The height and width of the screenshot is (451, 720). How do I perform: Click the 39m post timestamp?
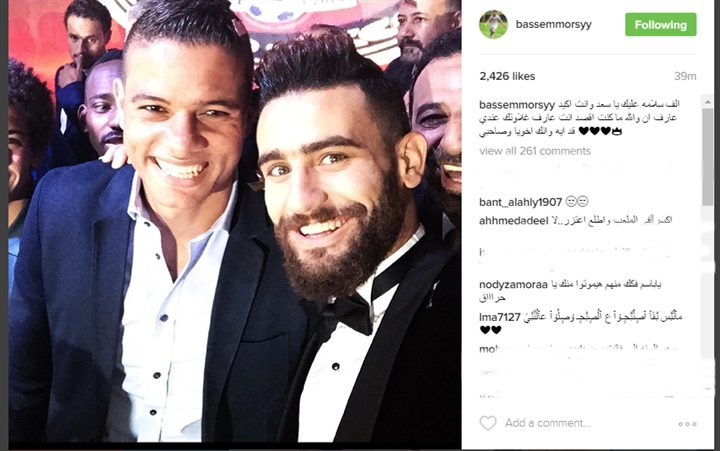point(685,76)
